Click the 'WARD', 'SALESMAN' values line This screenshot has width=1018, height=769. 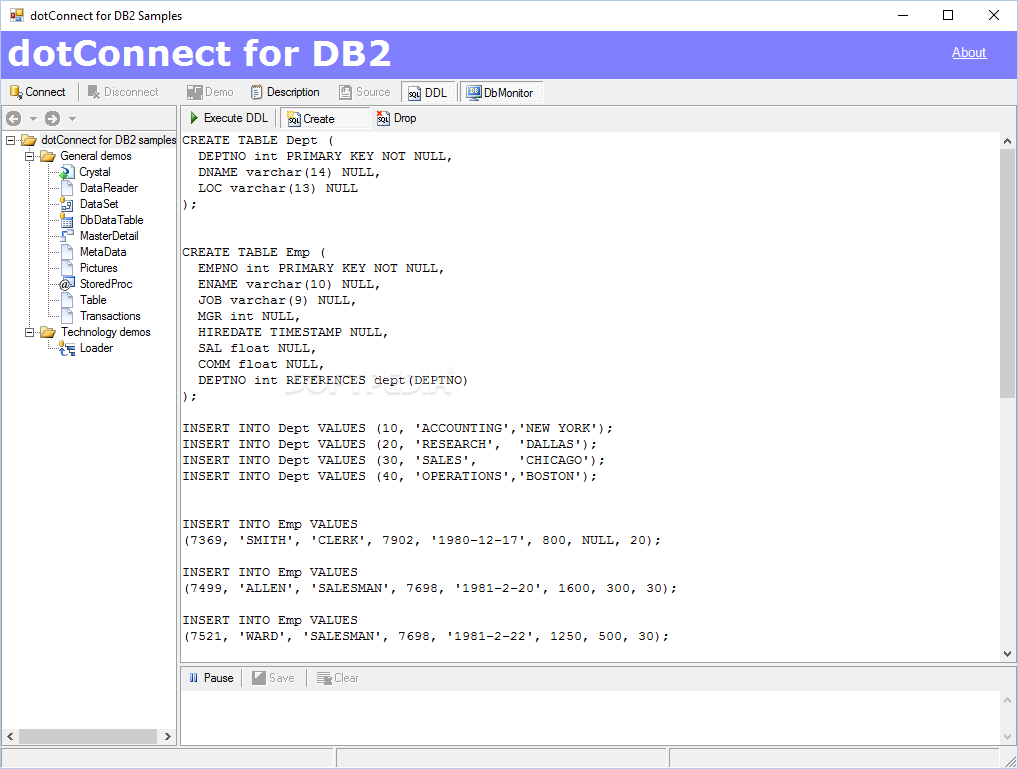tap(426, 637)
